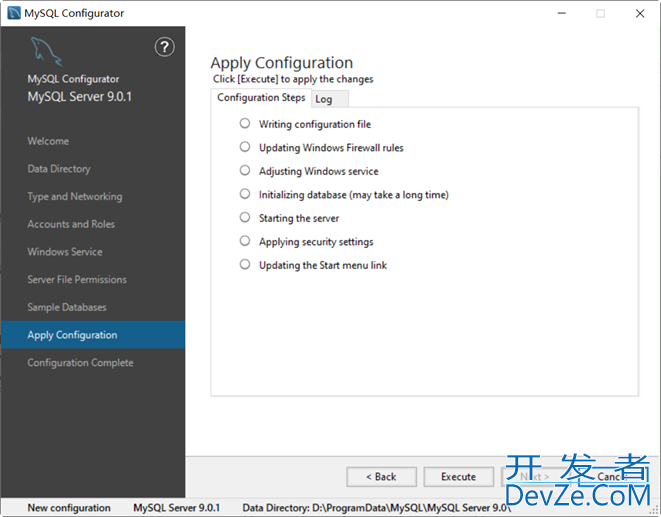This screenshot has height=517, width=661.
Task: Select the Updating the Start menu link indicator
Action: click(245, 264)
